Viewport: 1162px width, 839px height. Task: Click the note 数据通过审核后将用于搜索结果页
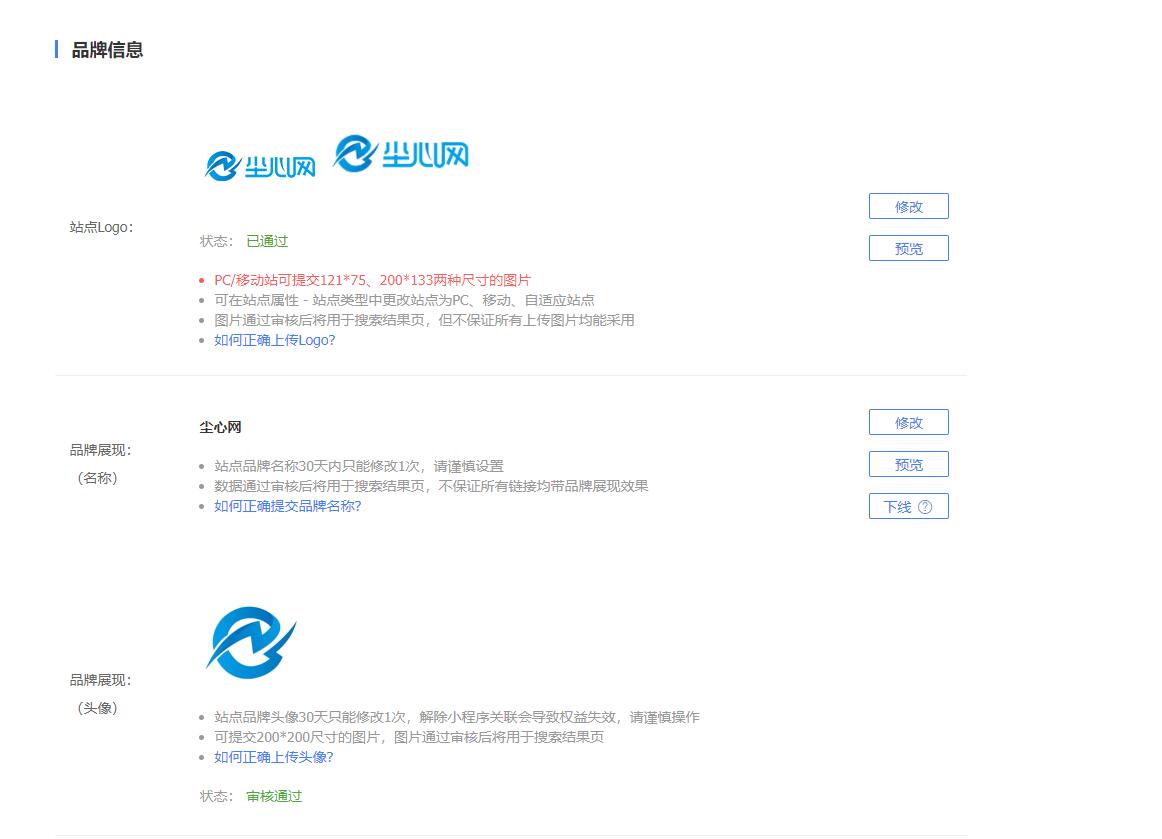pos(431,486)
